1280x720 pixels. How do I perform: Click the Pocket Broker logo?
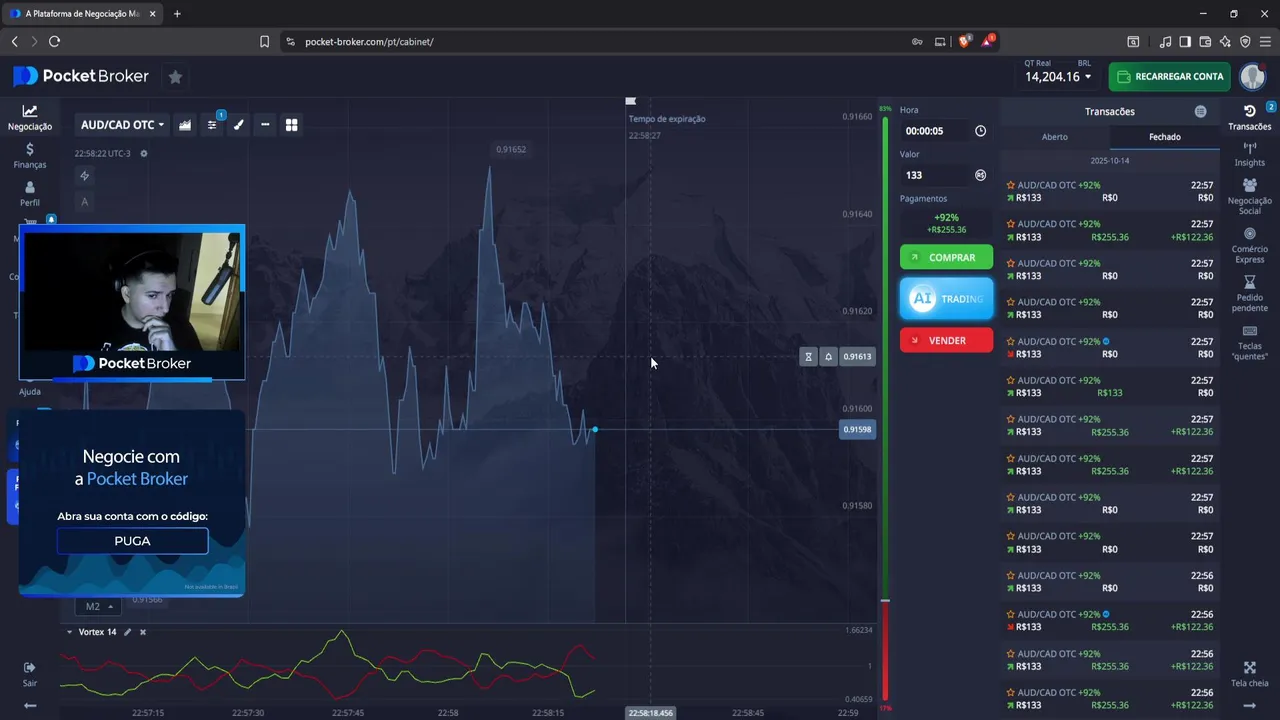81,76
